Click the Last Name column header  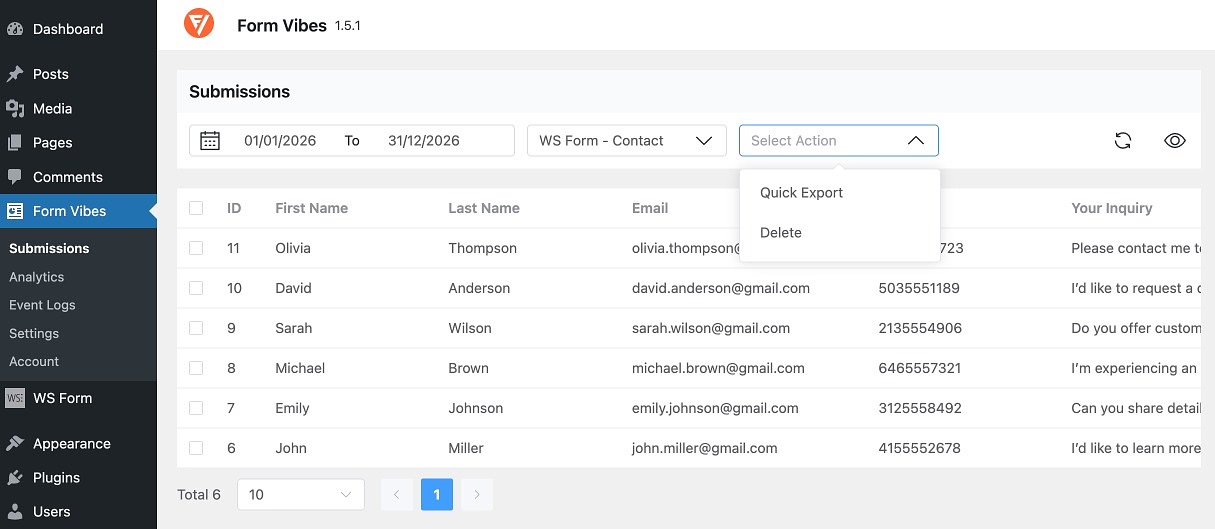[484, 208]
